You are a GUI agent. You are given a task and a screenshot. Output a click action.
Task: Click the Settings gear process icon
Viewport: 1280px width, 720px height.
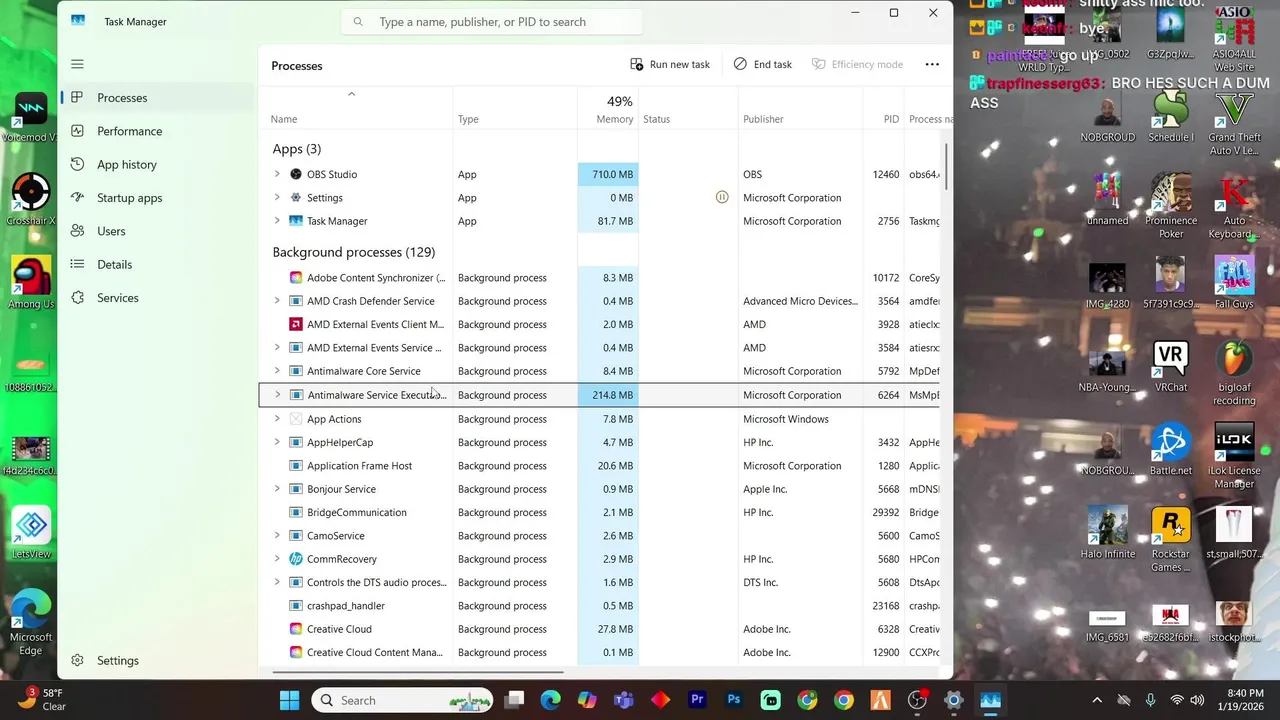click(296, 198)
